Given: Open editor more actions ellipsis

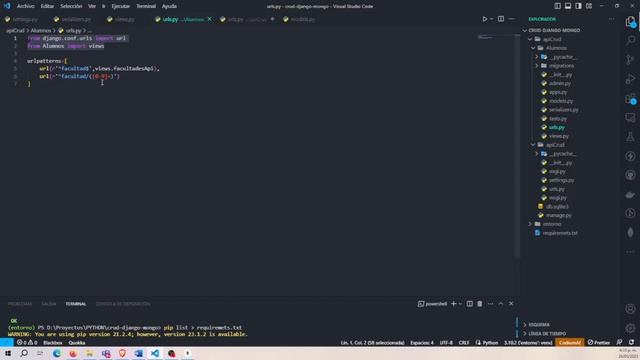Looking at the screenshot, I should pyautogui.click(x=511, y=19).
